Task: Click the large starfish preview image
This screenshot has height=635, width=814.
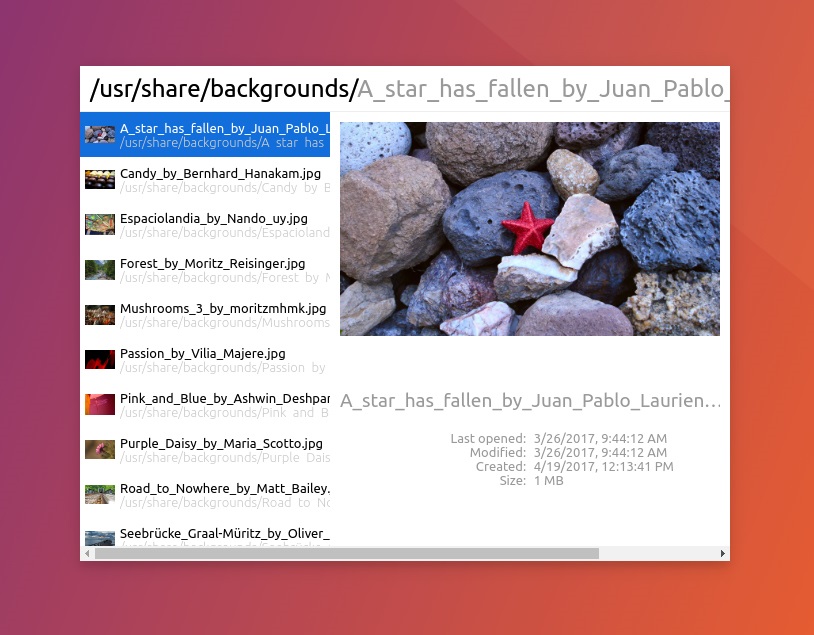Action: (530, 228)
